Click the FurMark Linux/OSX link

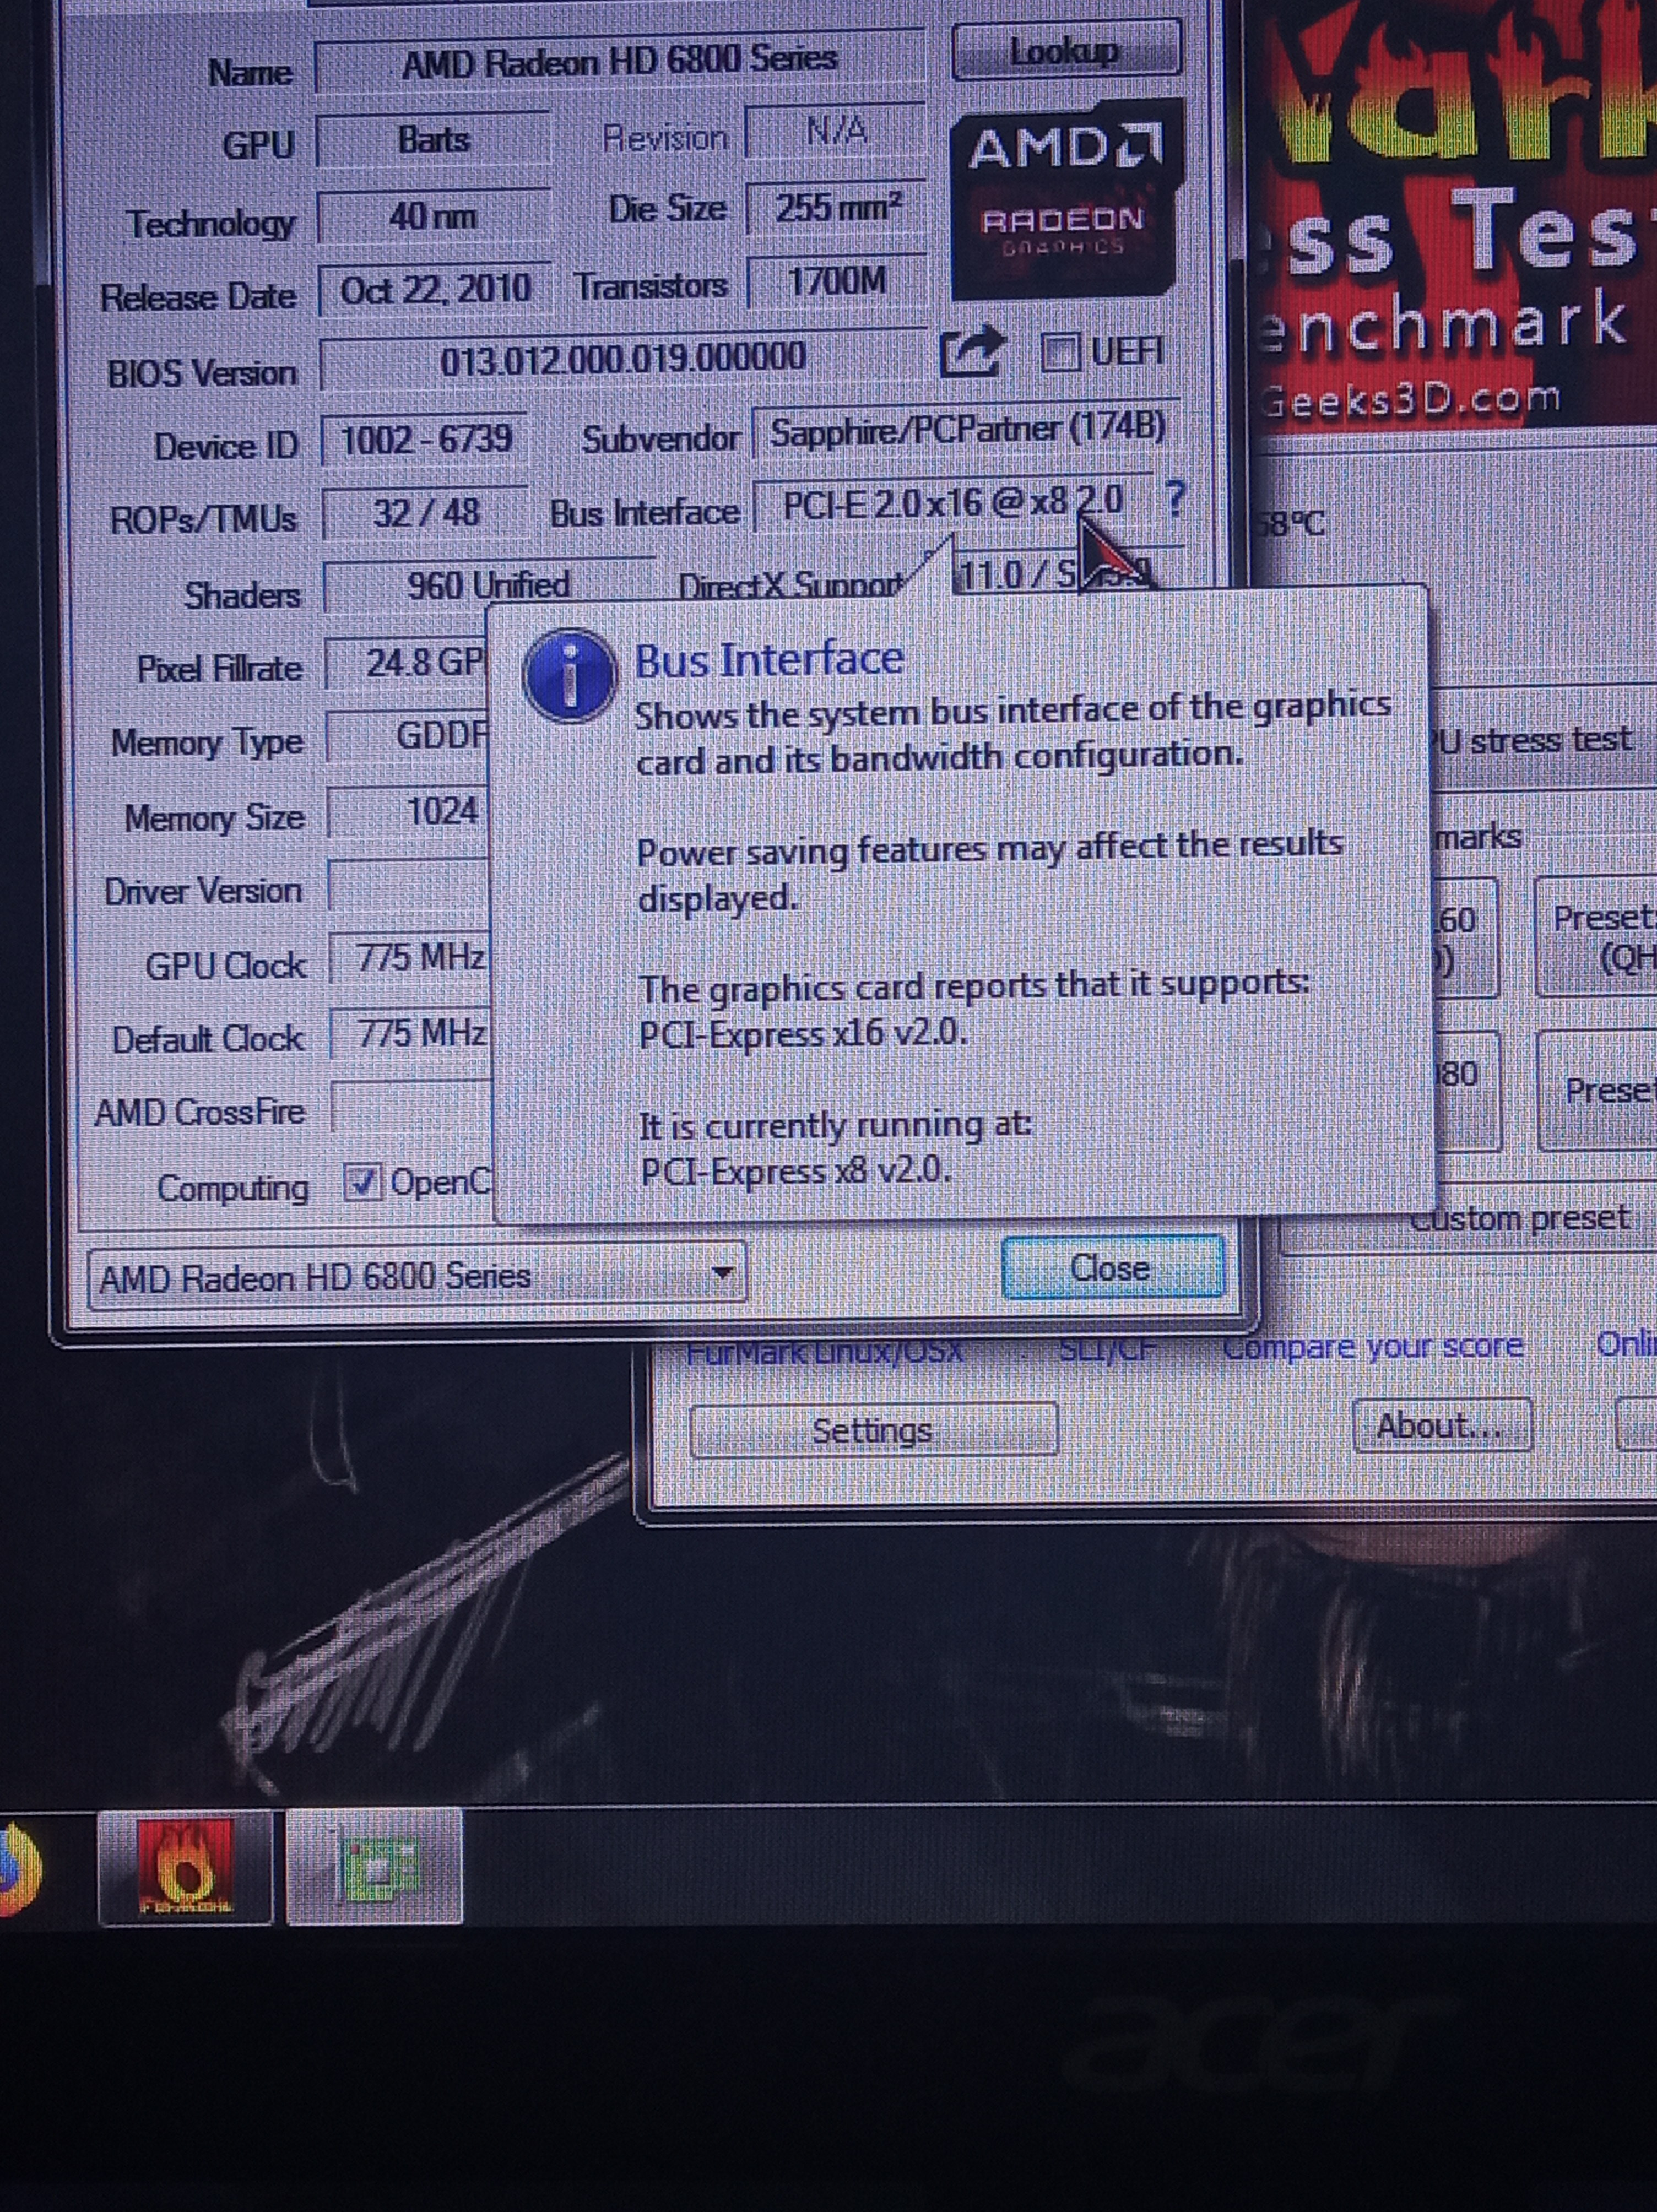tap(826, 1352)
